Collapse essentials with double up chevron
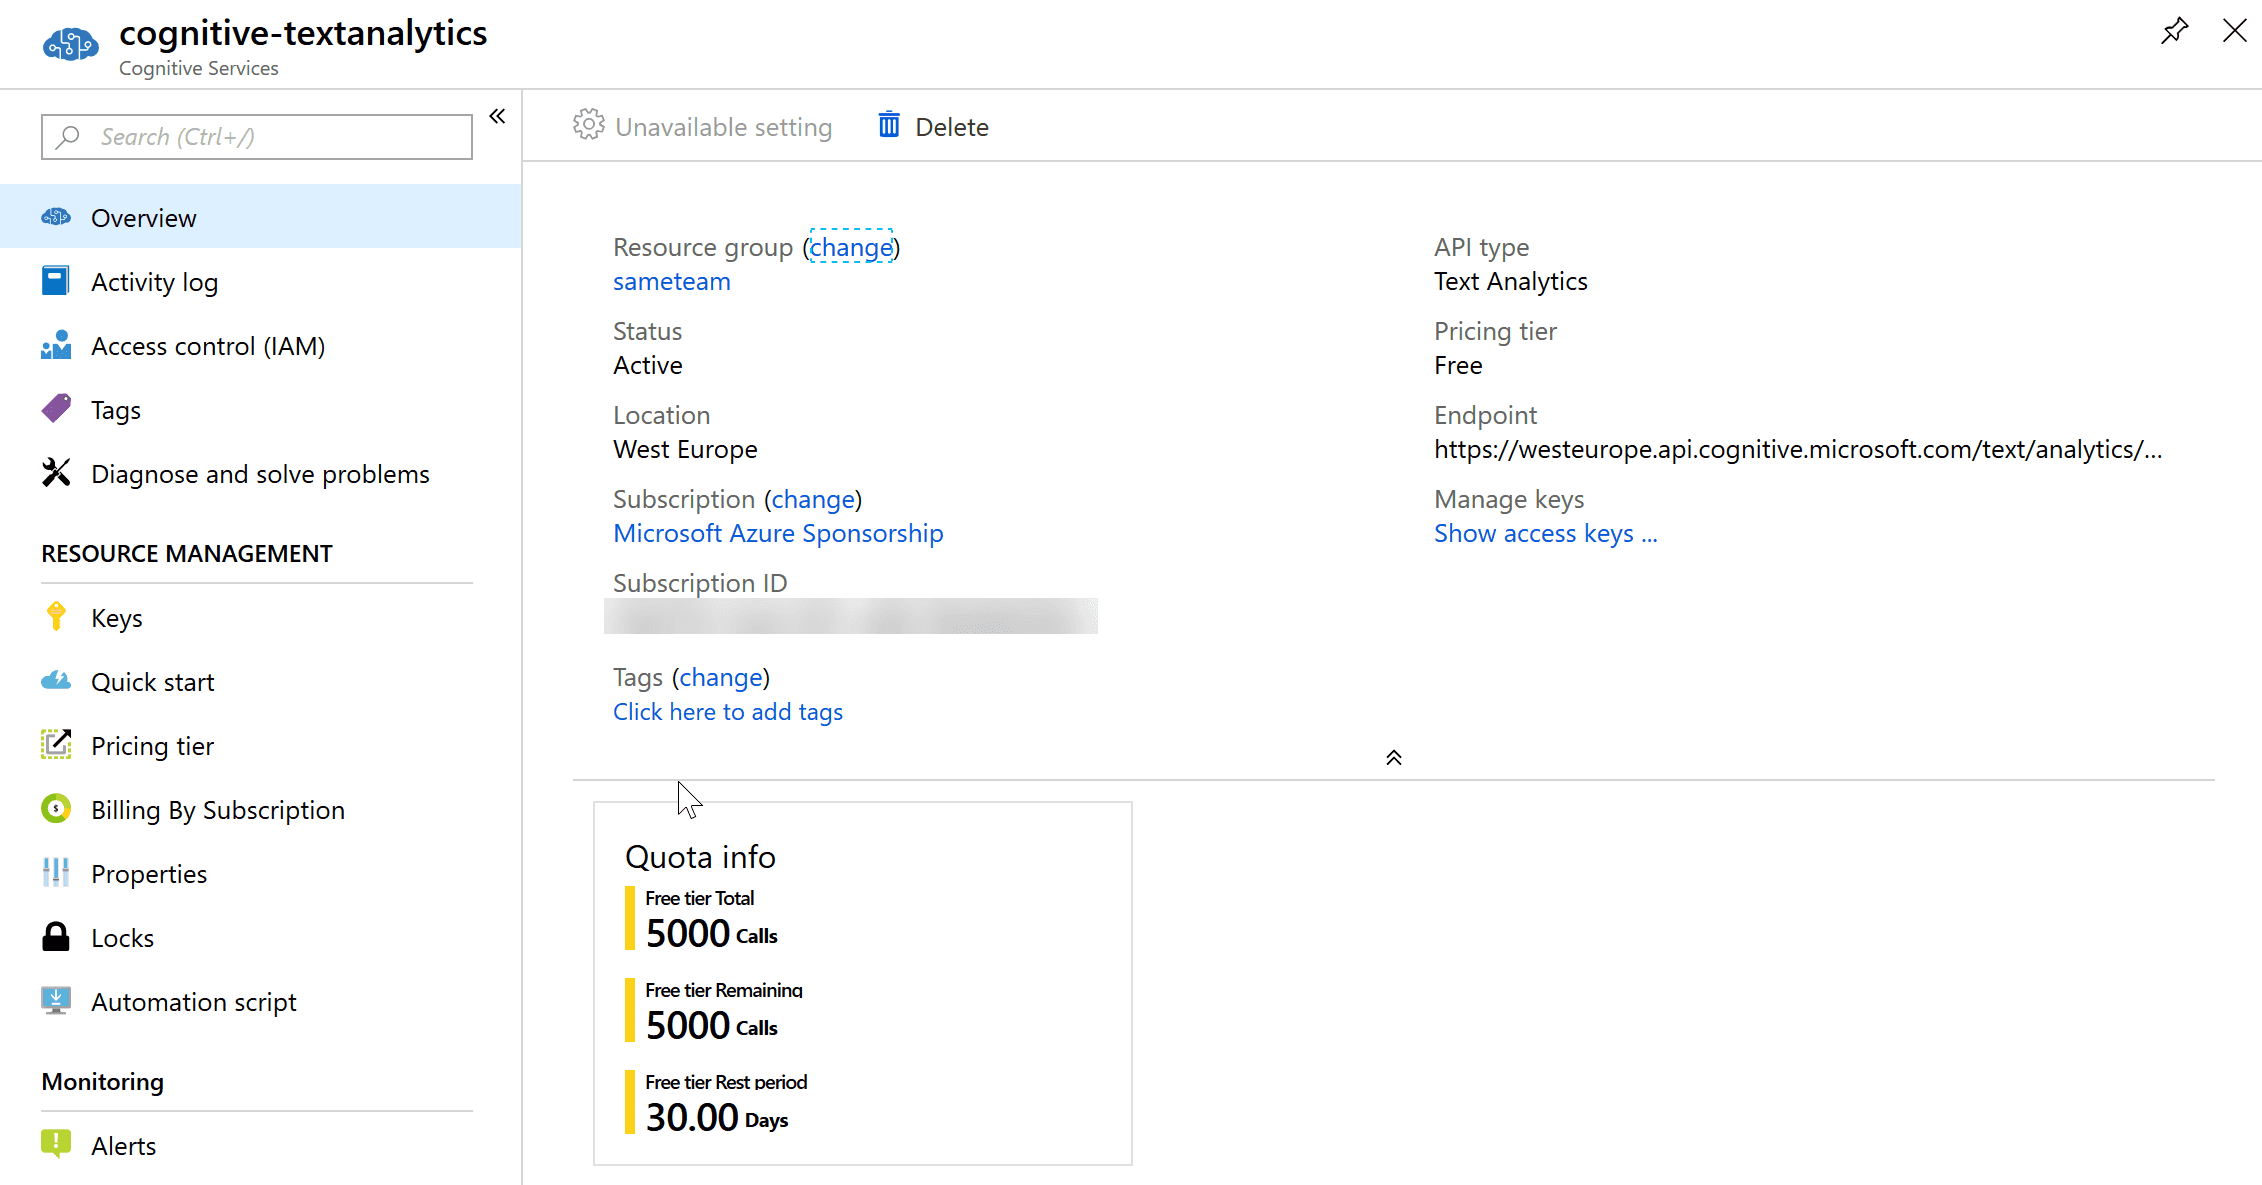The width and height of the screenshot is (2262, 1185). 1394,758
